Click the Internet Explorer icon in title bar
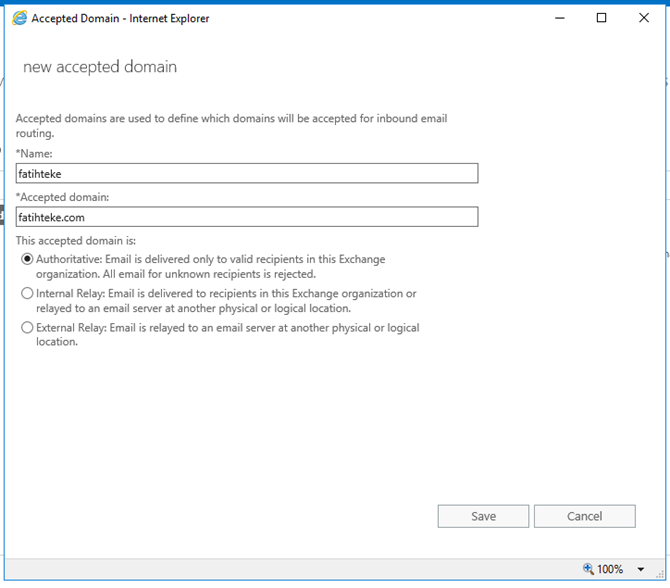Screen dimensions: 670x588 (x=19, y=18)
